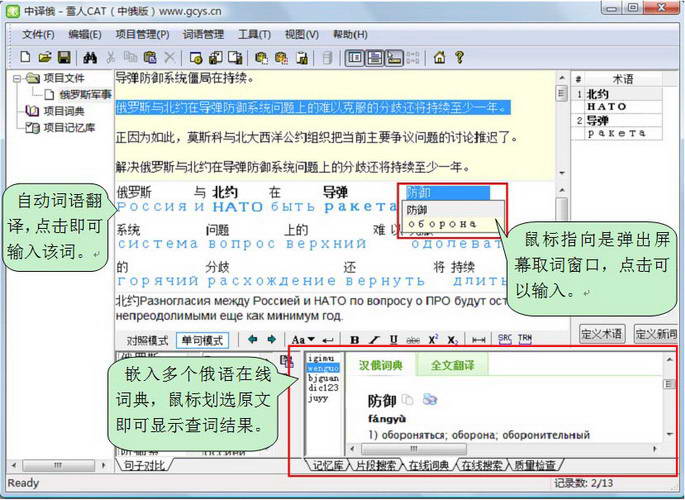The width and height of the screenshot is (685, 500).
Task: Play pronunciation icon beside 防御 entry
Action: point(429,400)
